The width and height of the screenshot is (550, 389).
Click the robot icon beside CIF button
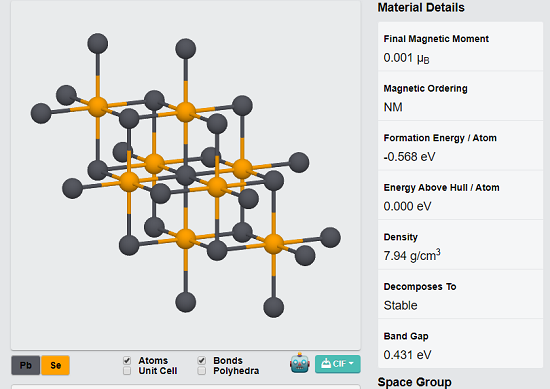(300, 363)
